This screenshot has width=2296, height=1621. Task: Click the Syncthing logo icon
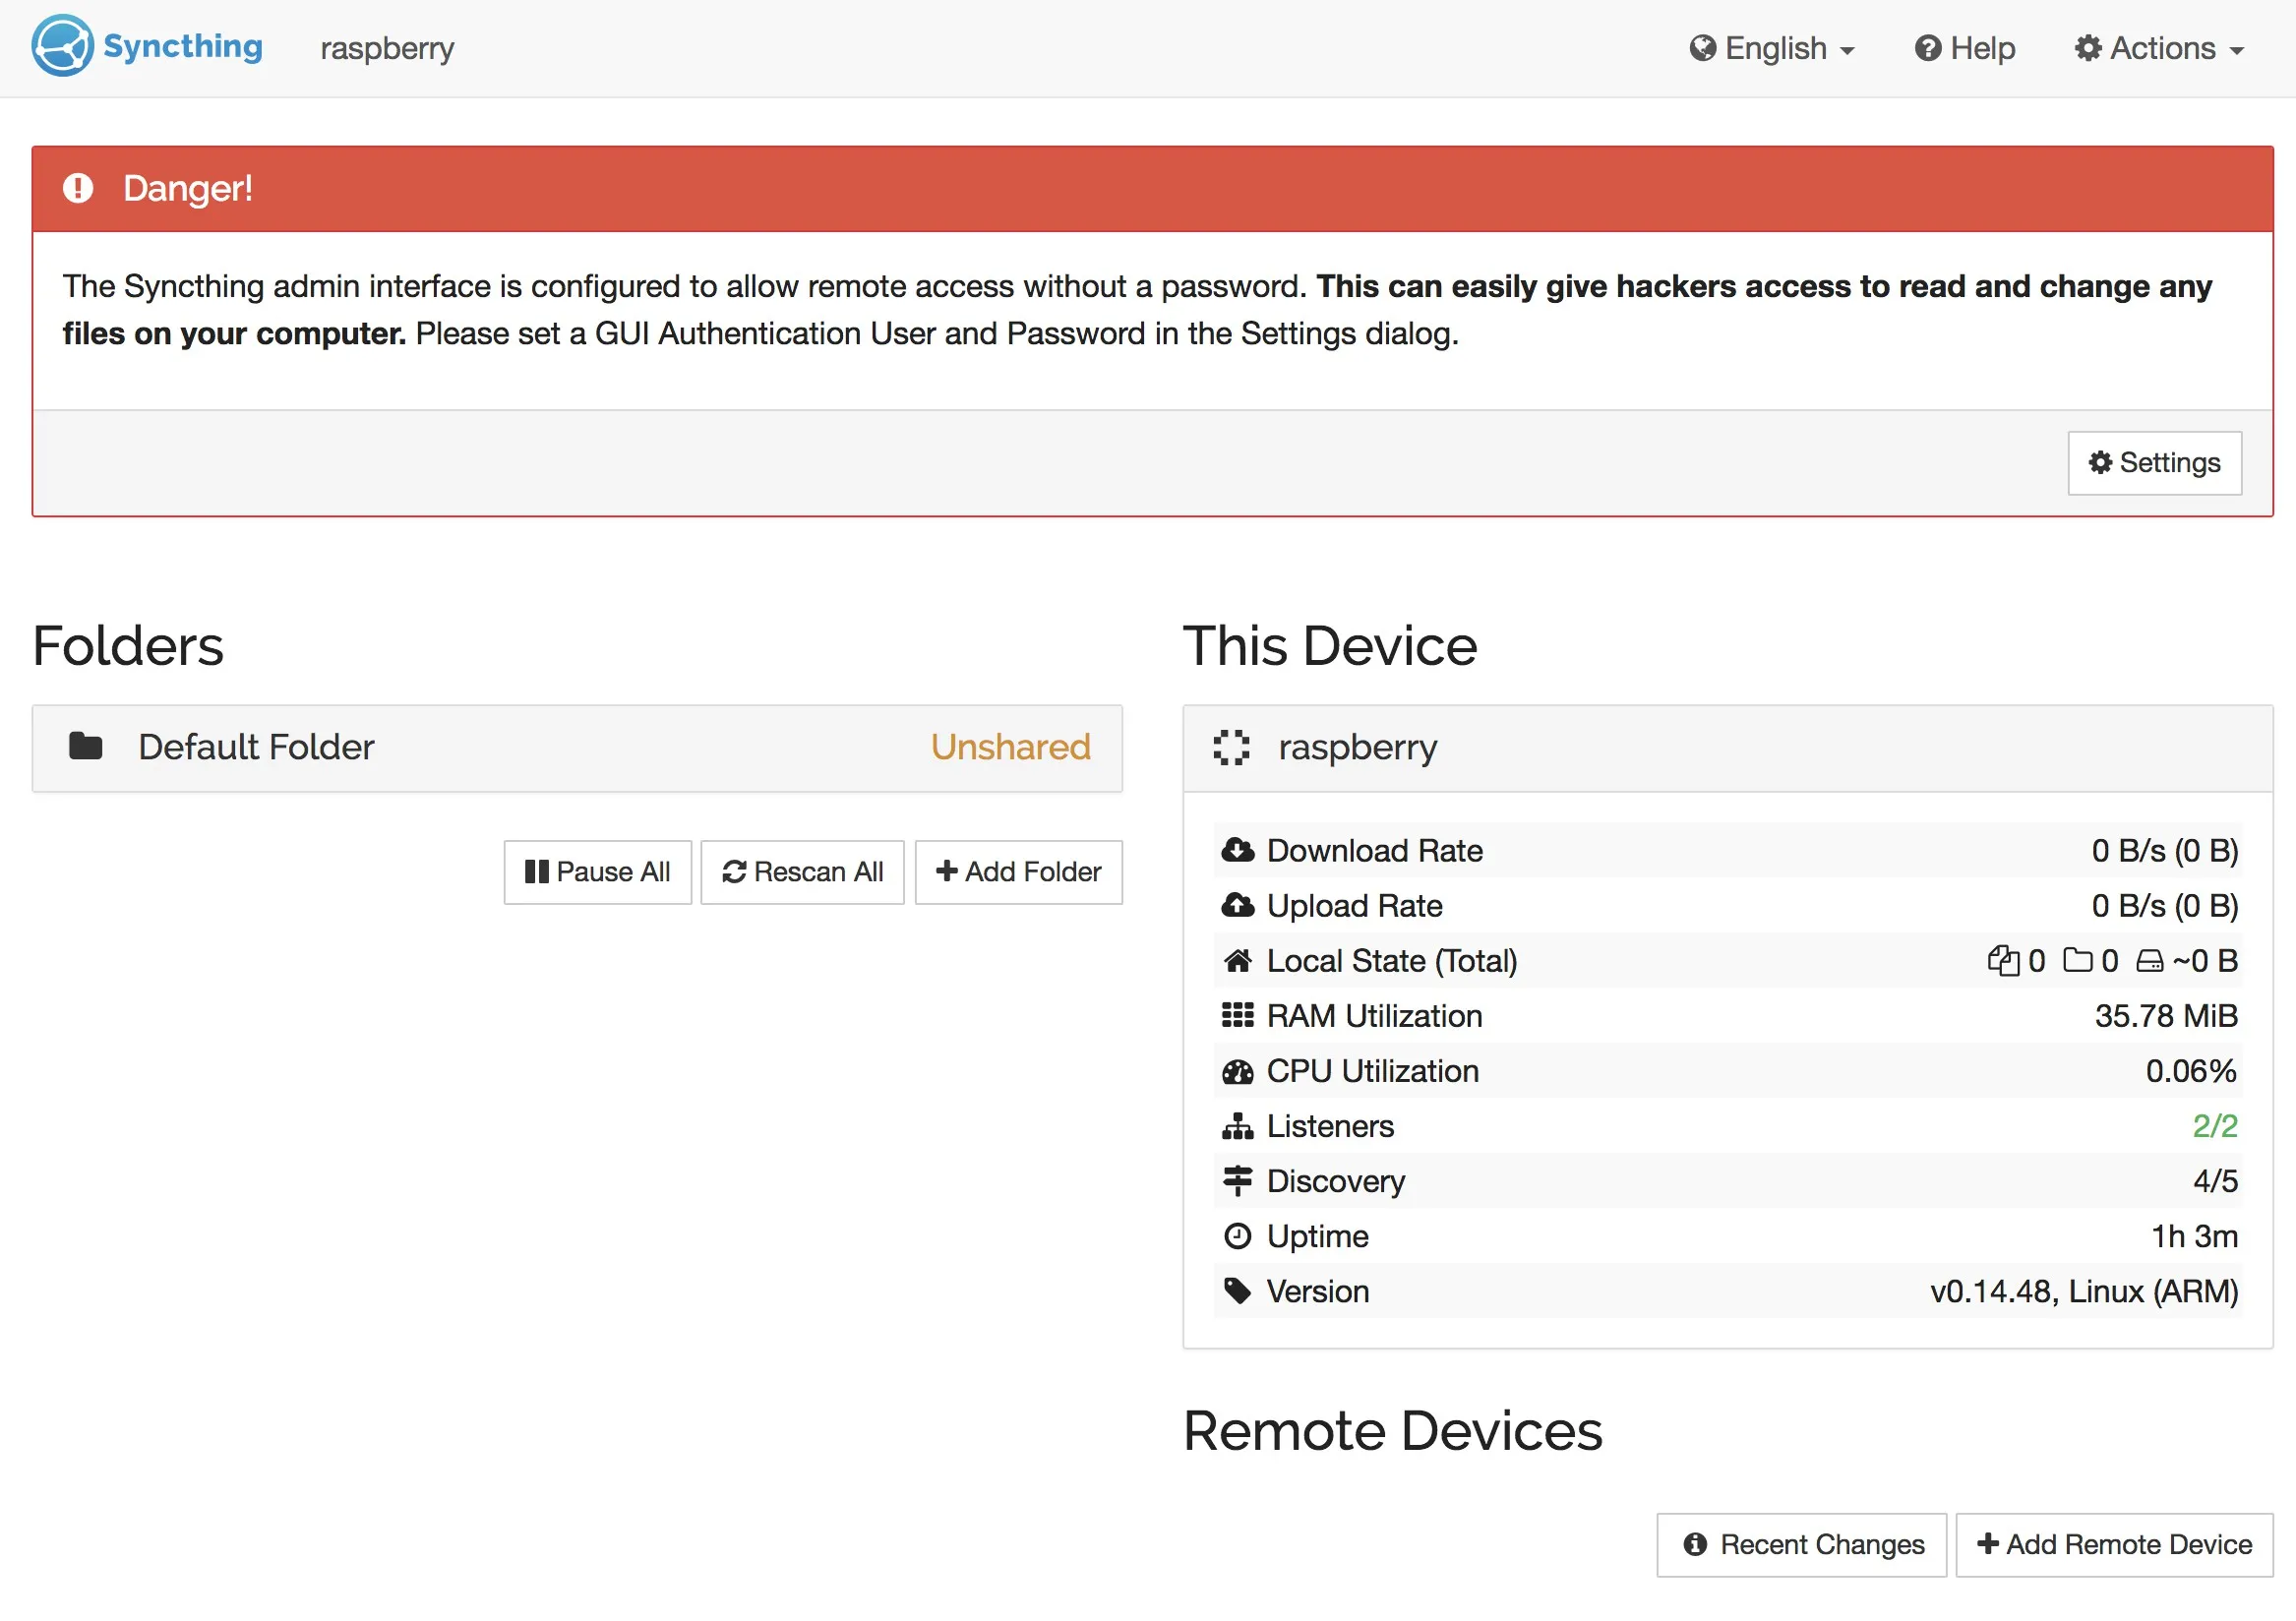(62, 46)
